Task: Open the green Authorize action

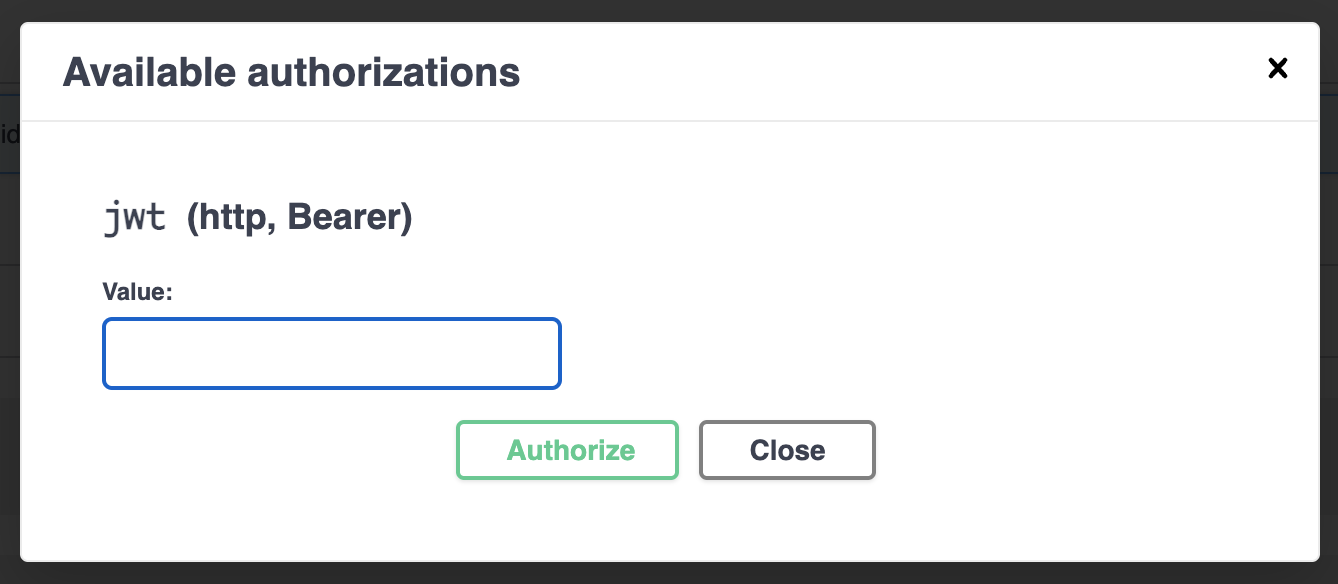Action: point(567,450)
